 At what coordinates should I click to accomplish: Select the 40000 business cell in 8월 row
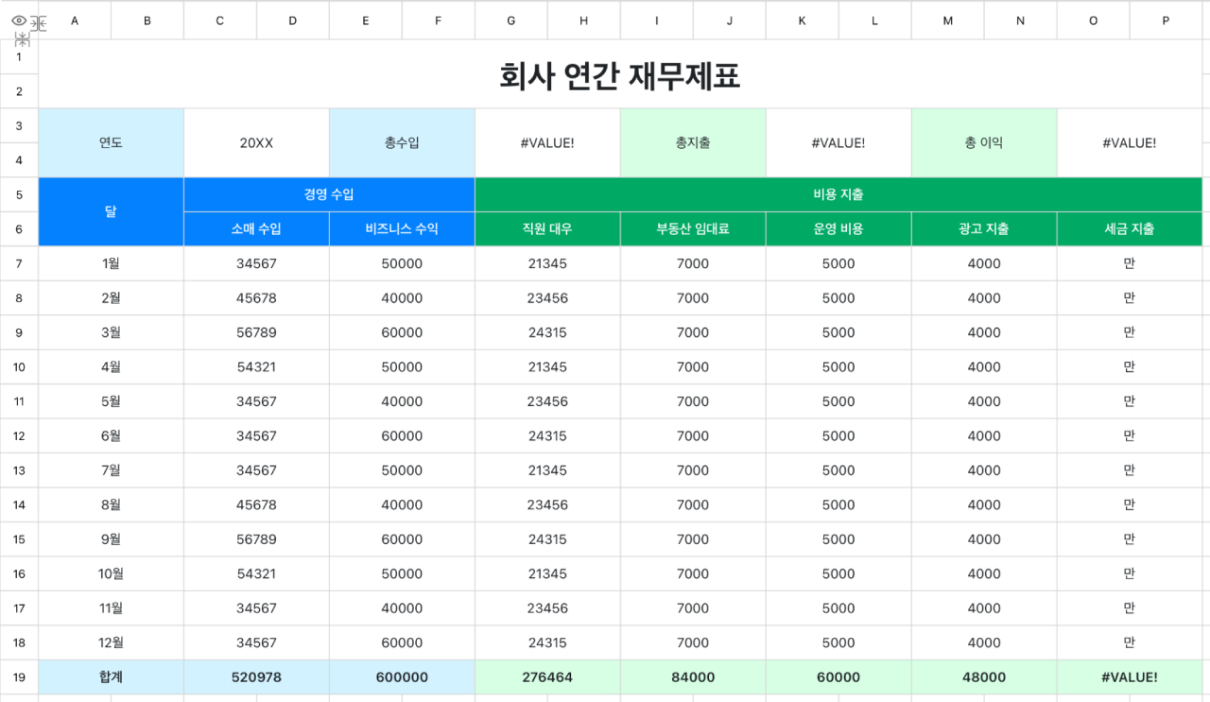coord(402,505)
